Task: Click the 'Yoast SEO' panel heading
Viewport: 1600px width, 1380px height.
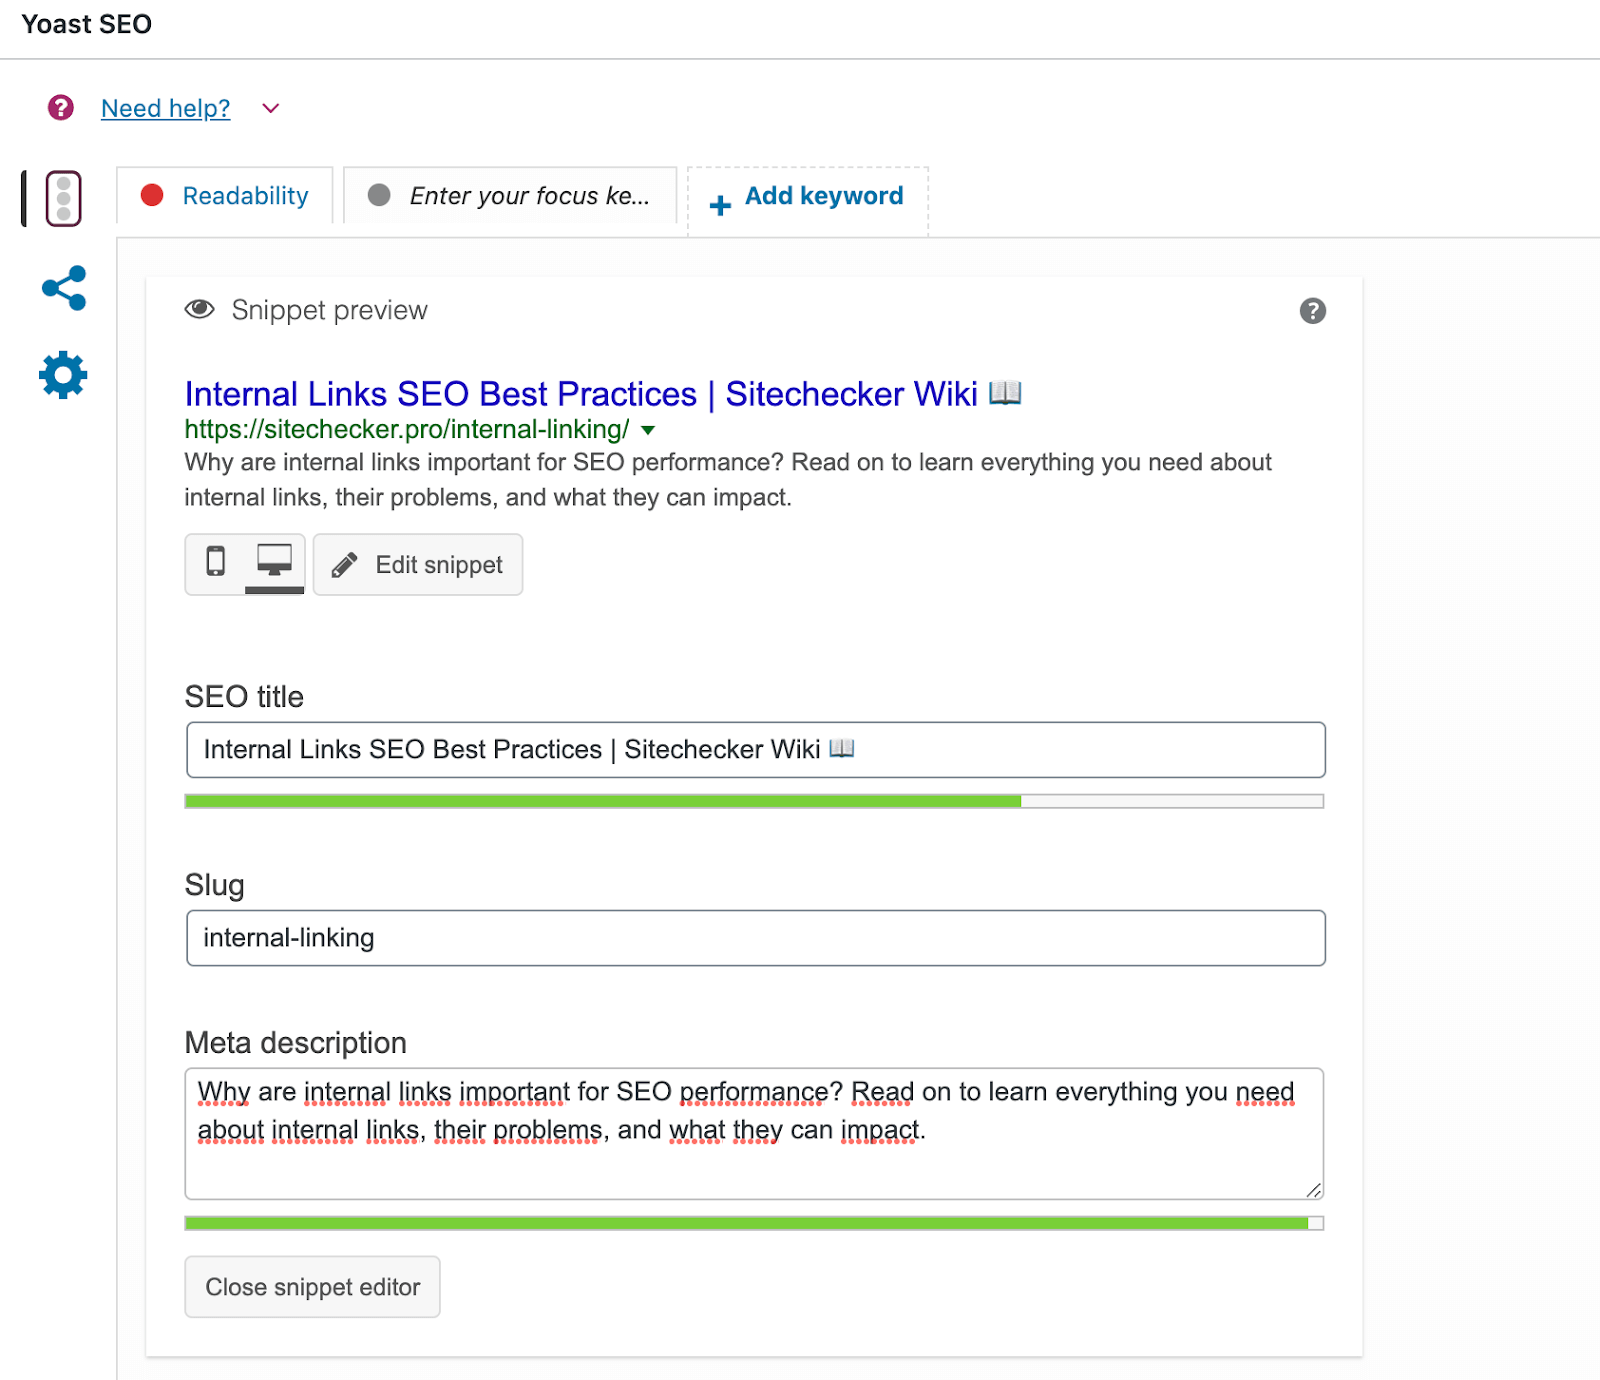Action: pos(87,24)
